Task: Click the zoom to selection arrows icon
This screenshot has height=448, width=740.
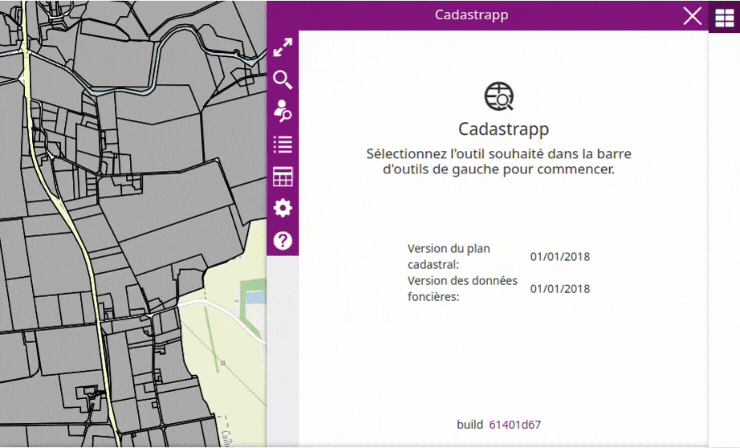Action: (283, 47)
